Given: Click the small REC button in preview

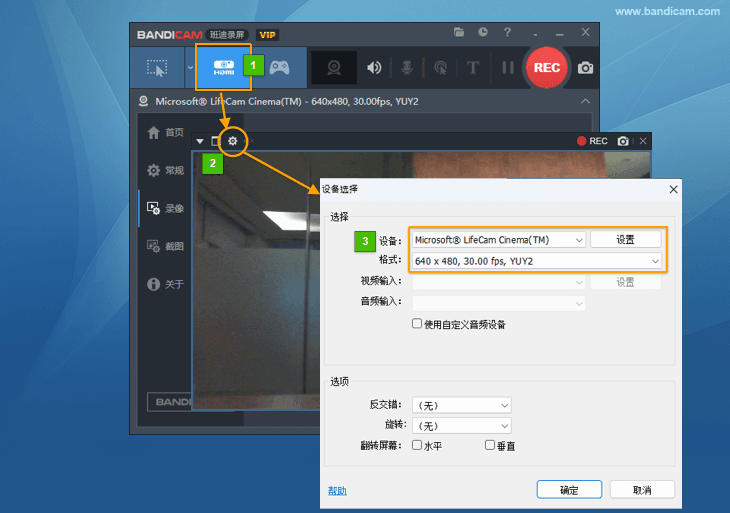Looking at the screenshot, I should [592, 141].
